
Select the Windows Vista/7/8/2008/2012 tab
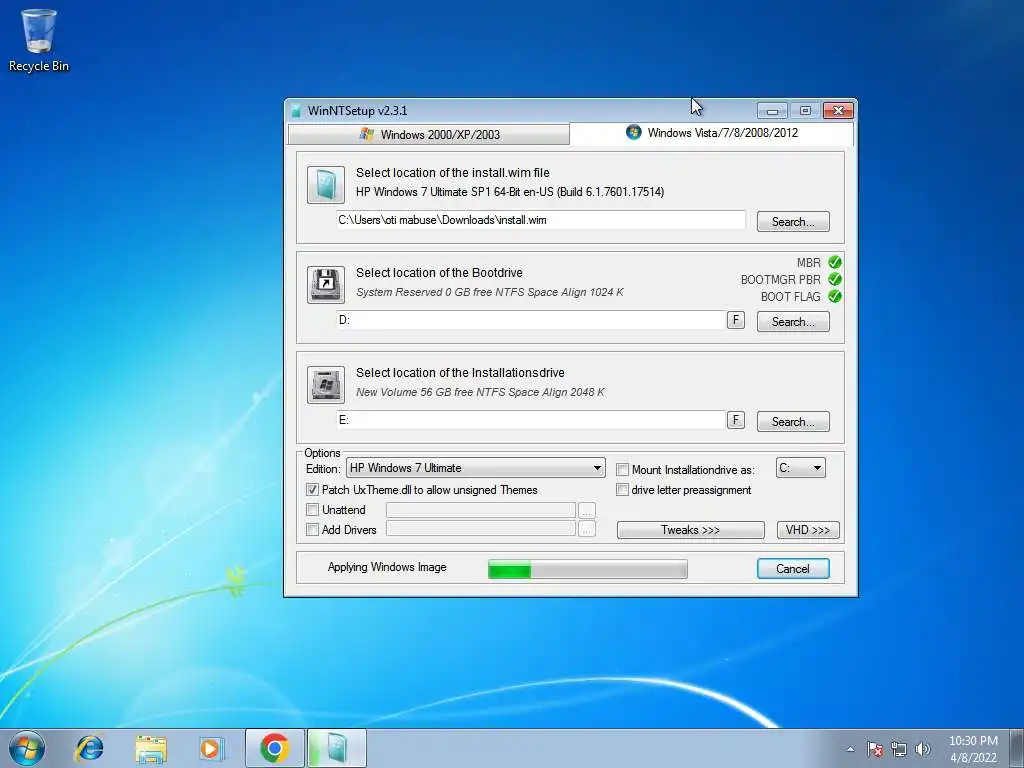[x=711, y=133]
